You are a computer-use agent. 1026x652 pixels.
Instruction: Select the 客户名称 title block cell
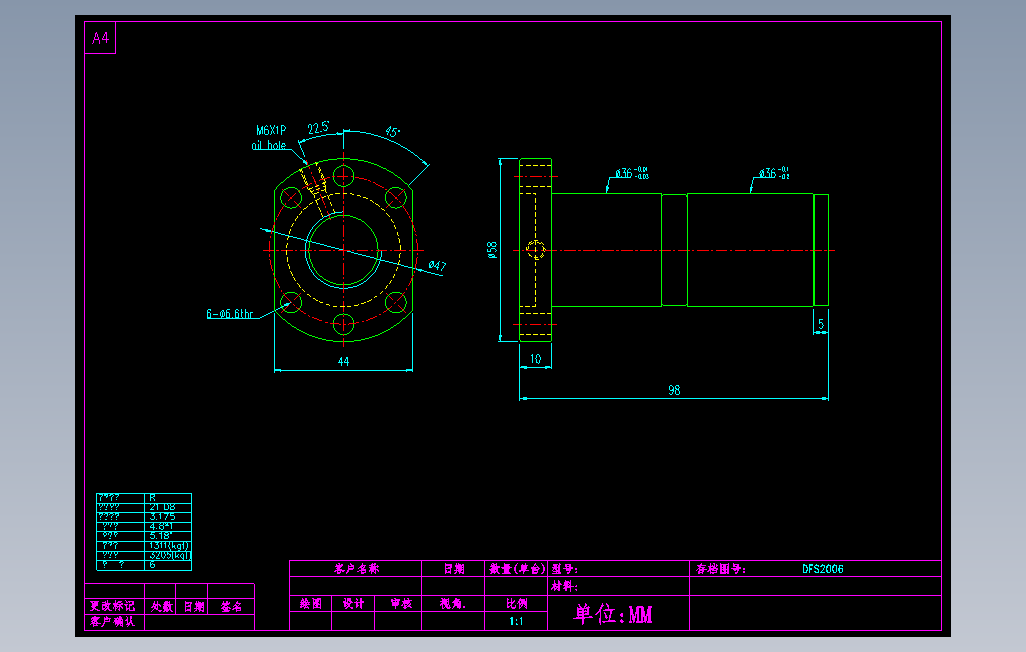coord(357,569)
